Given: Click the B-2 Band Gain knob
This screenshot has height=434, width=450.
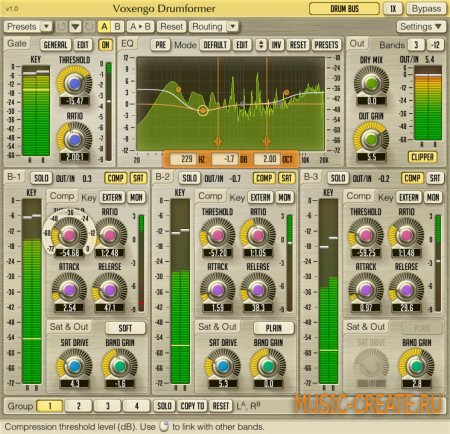Looking at the screenshot, I should pyautogui.click(x=268, y=366).
